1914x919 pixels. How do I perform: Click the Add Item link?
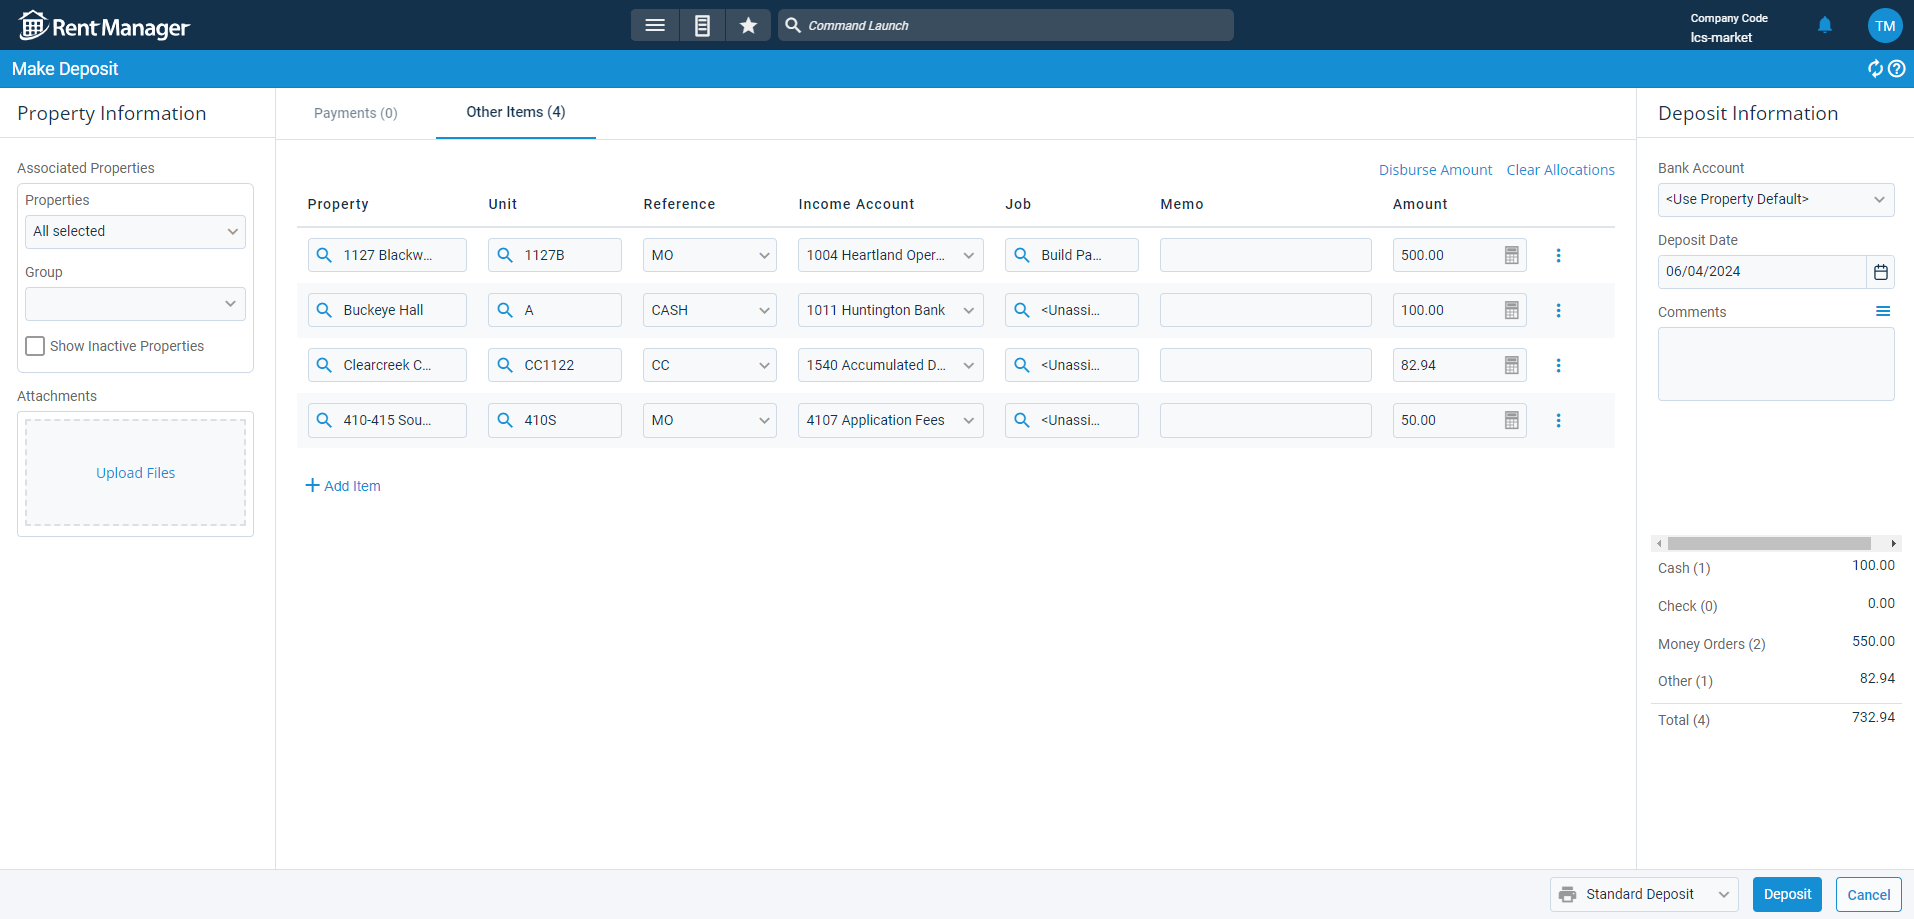click(343, 486)
